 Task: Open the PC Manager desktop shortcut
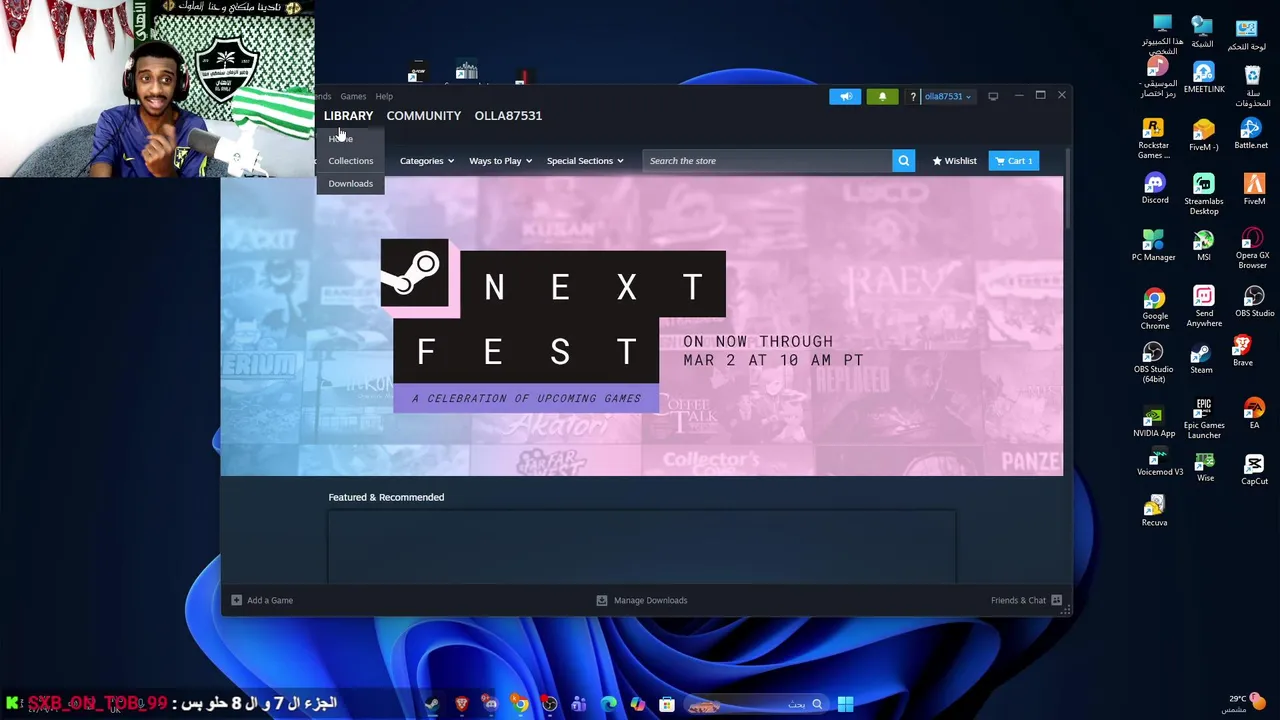[x=1153, y=246]
